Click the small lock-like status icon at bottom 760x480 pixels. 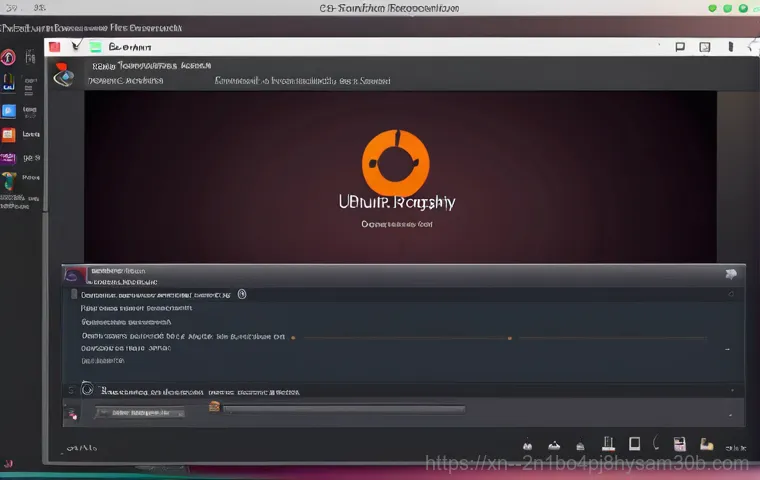point(580,446)
